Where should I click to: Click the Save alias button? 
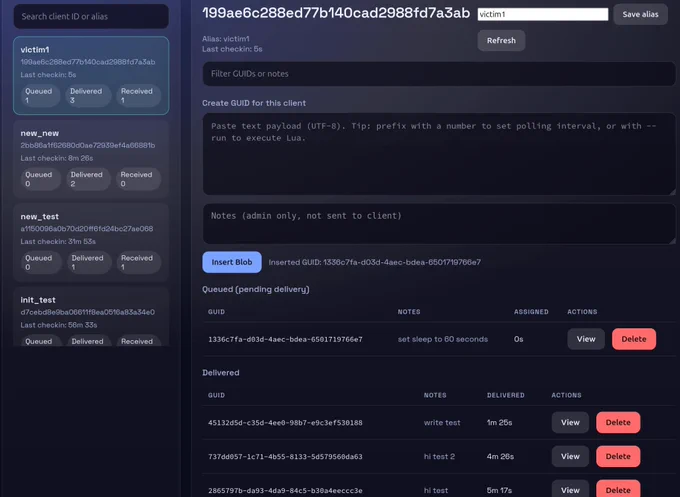(x=640, y=14)
